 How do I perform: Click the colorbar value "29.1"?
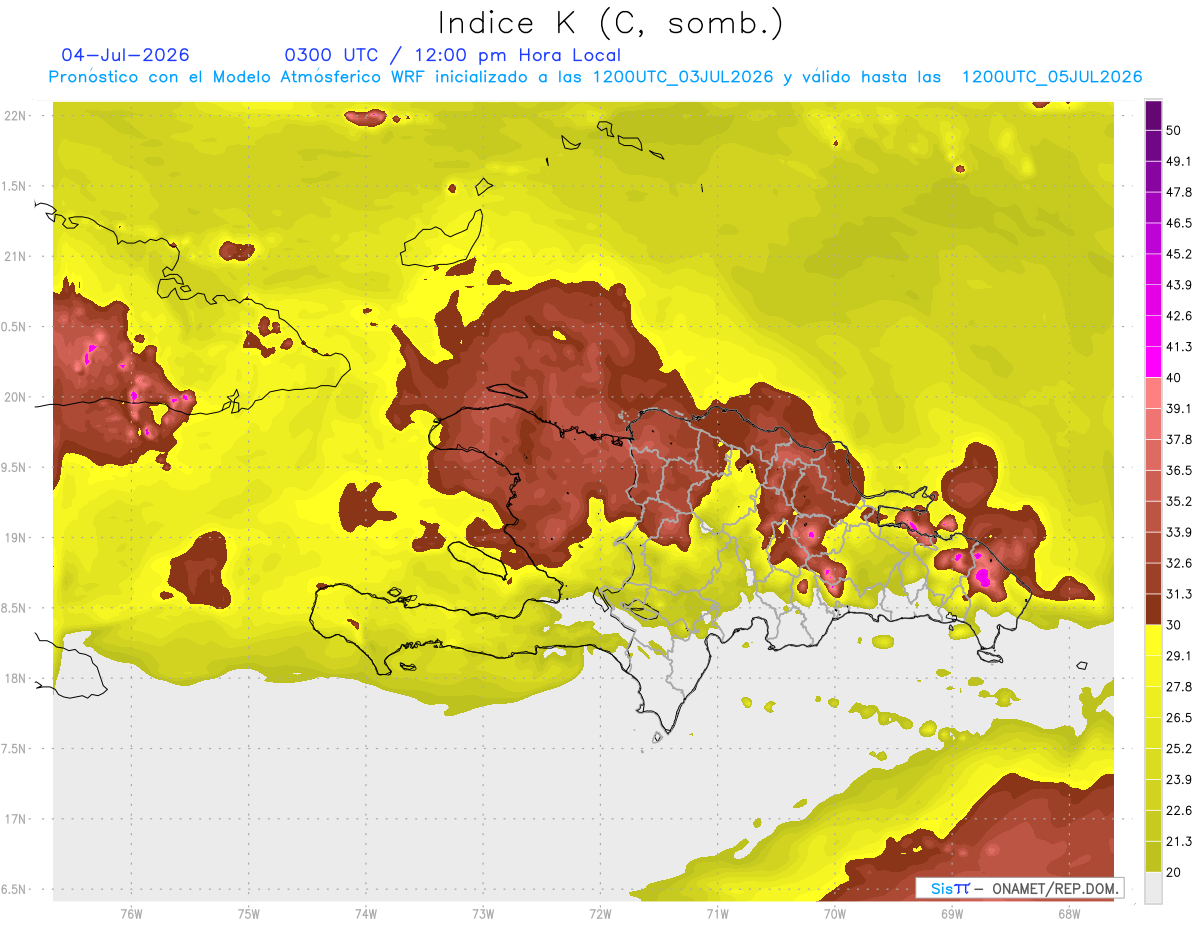[x=1178, y=656]
